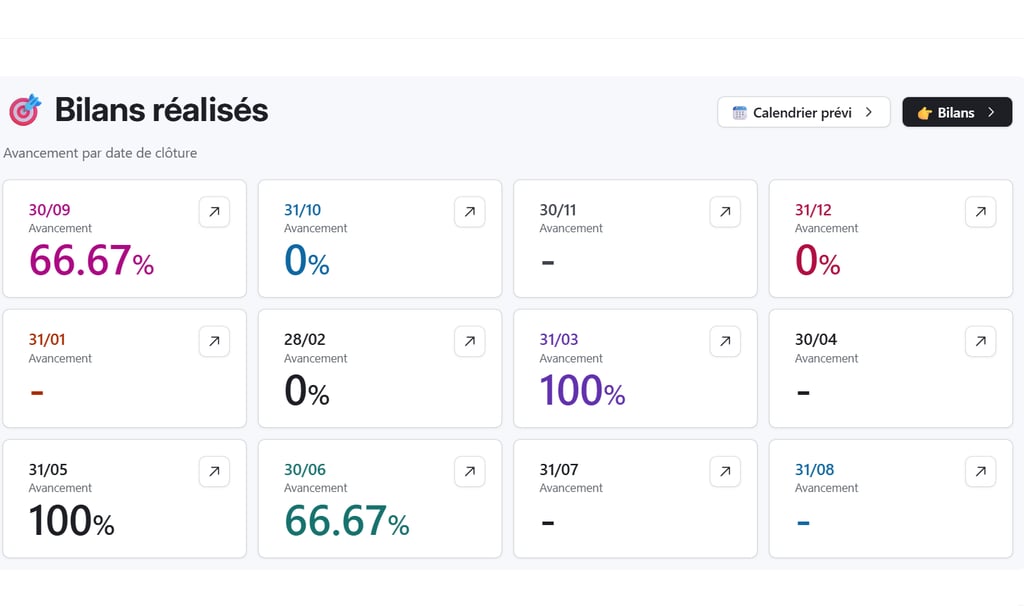Image resolution: width=1024 pixels, height=606 pixels.
Task: Select the 66.67% value for 30/09
Action: click(91, 262)
